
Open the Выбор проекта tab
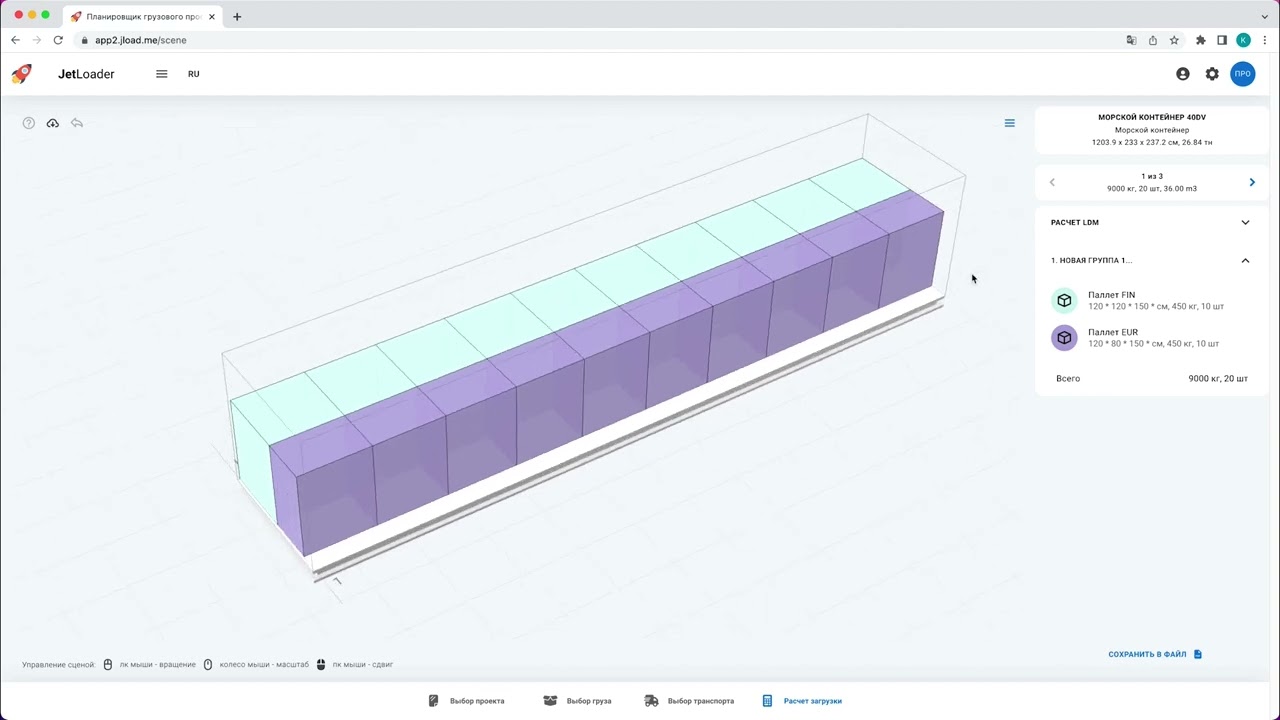pos(466,701)
